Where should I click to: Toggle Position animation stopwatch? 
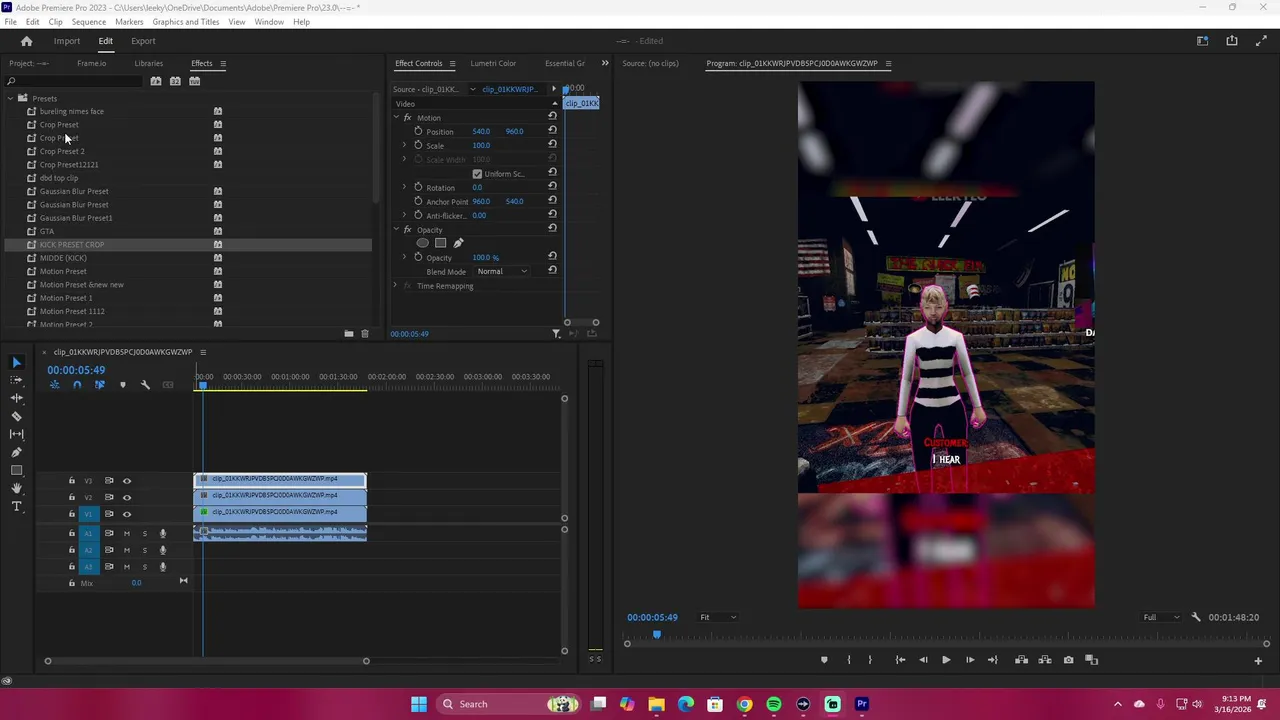coord(418,131)
